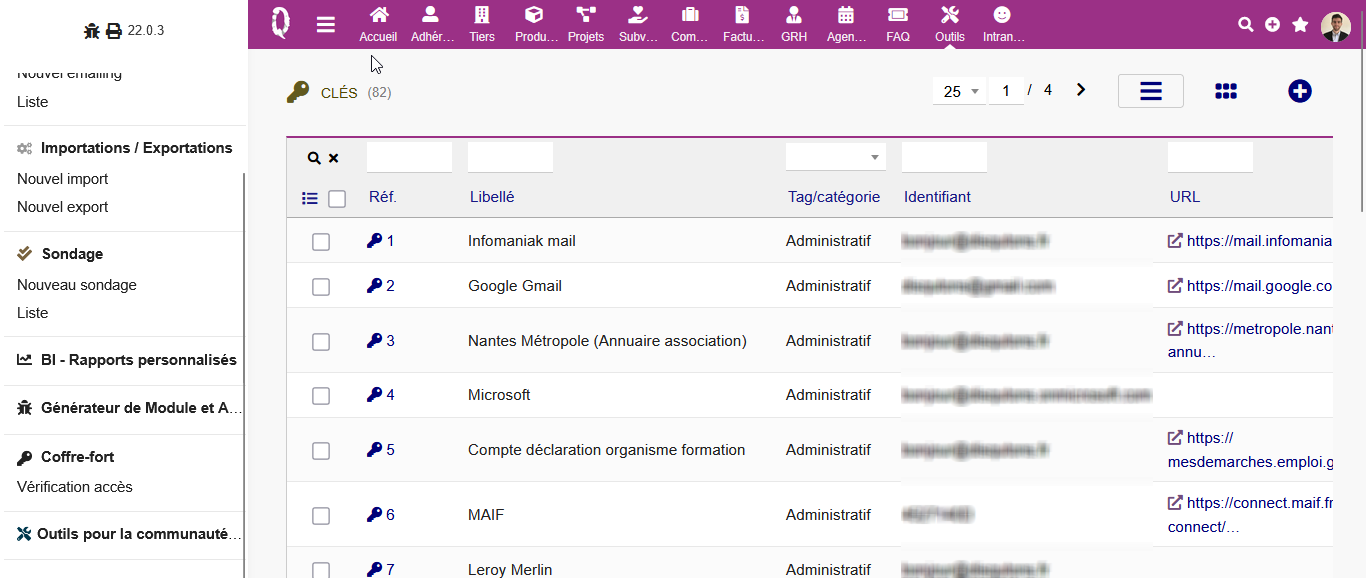Tick the Compte déclaration organisme formation checkbox
1366x578 pixels.
point(321,451)
